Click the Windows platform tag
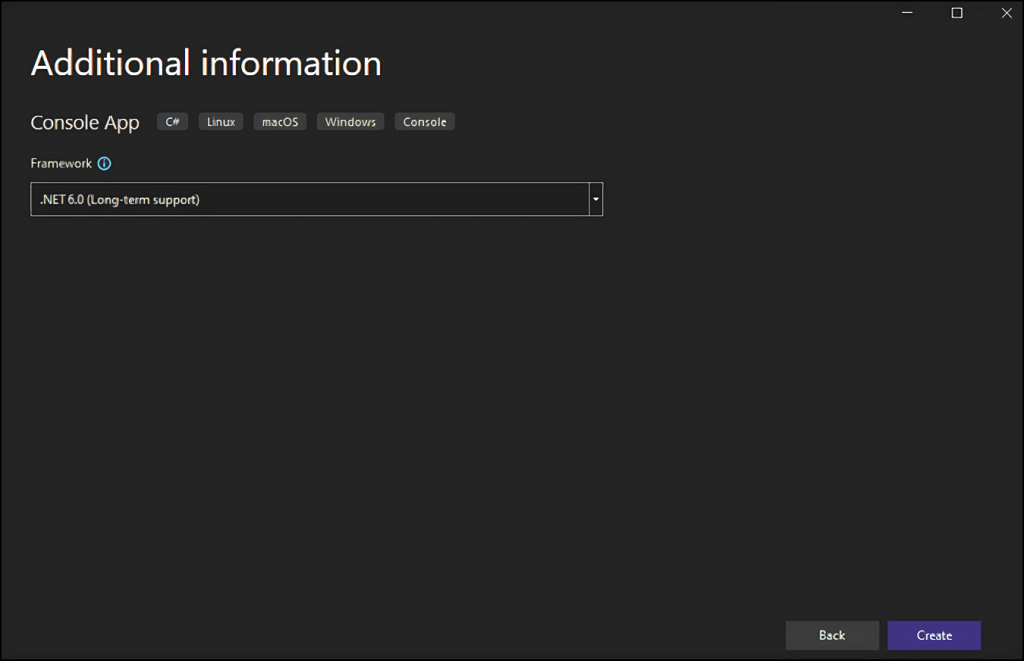Image resolution: width=1024 pixels, height=661 pixels. coord(350,121)
